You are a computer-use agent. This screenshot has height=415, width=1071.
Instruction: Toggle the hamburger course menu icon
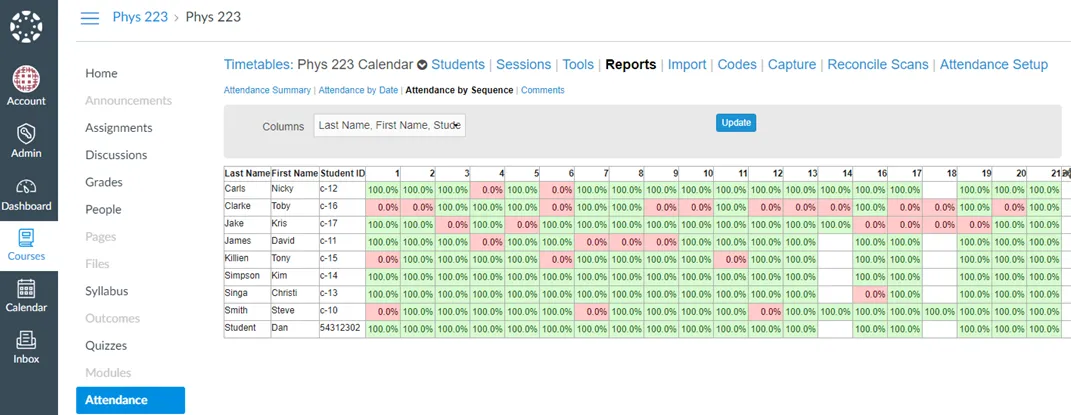[x=89, y=18]
